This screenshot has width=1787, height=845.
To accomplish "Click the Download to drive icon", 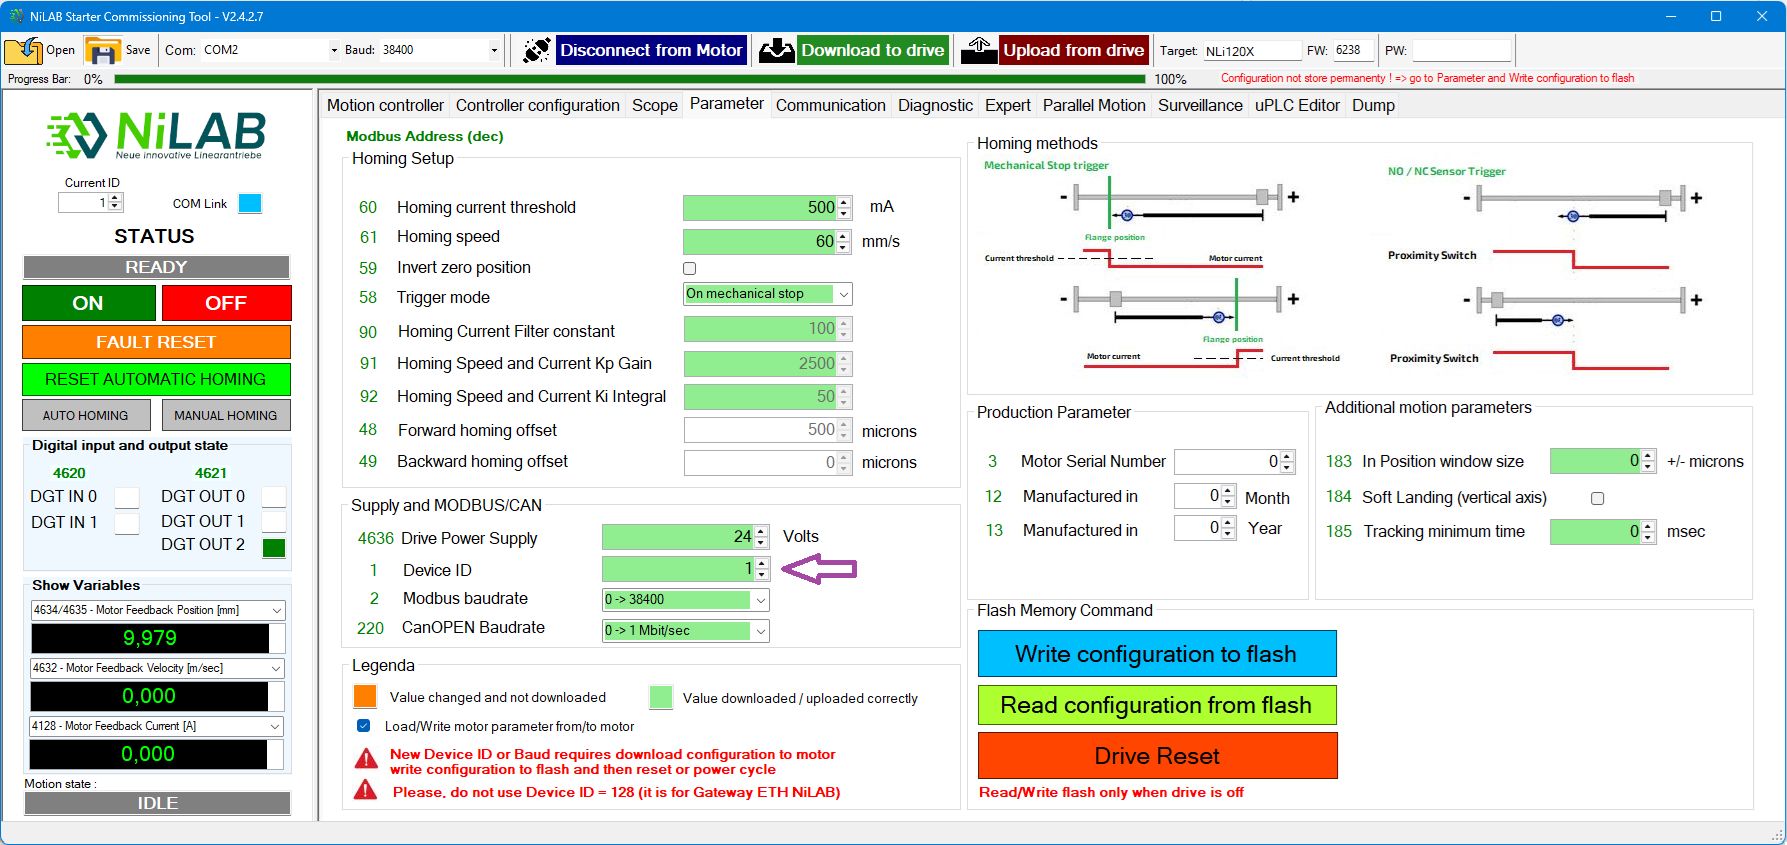I will pyautogui.click(x=776, y=50).
